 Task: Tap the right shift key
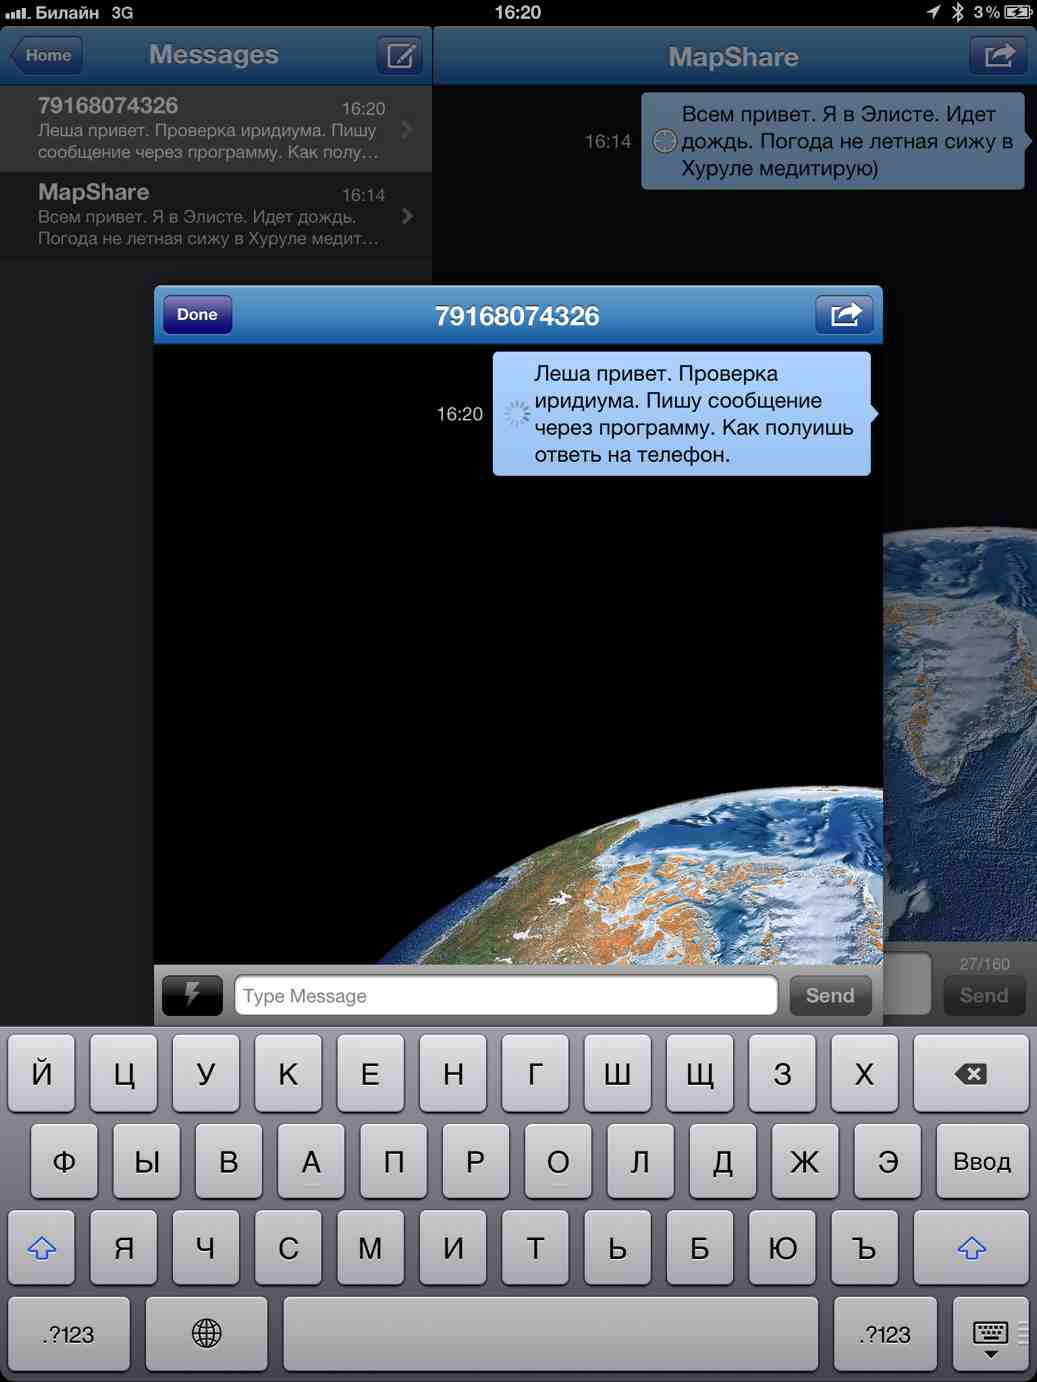point(971,1248)
